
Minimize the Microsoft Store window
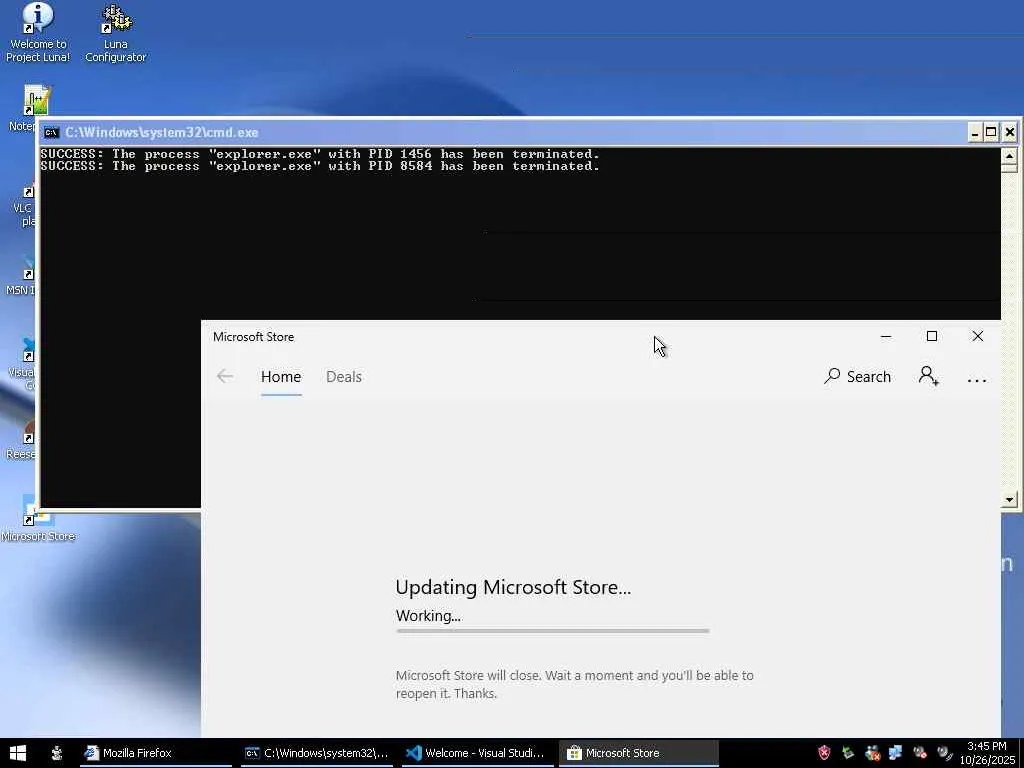(886, 336)
